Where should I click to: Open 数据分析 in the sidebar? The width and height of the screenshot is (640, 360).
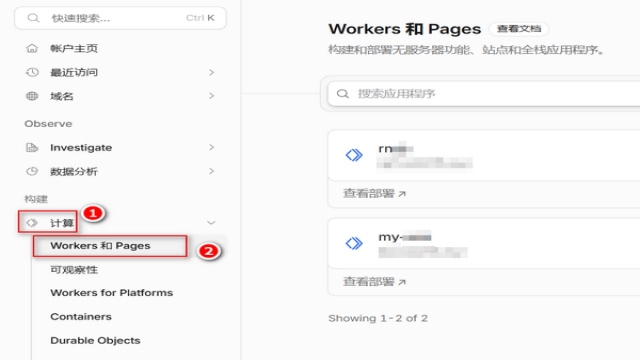coord(74,171)
